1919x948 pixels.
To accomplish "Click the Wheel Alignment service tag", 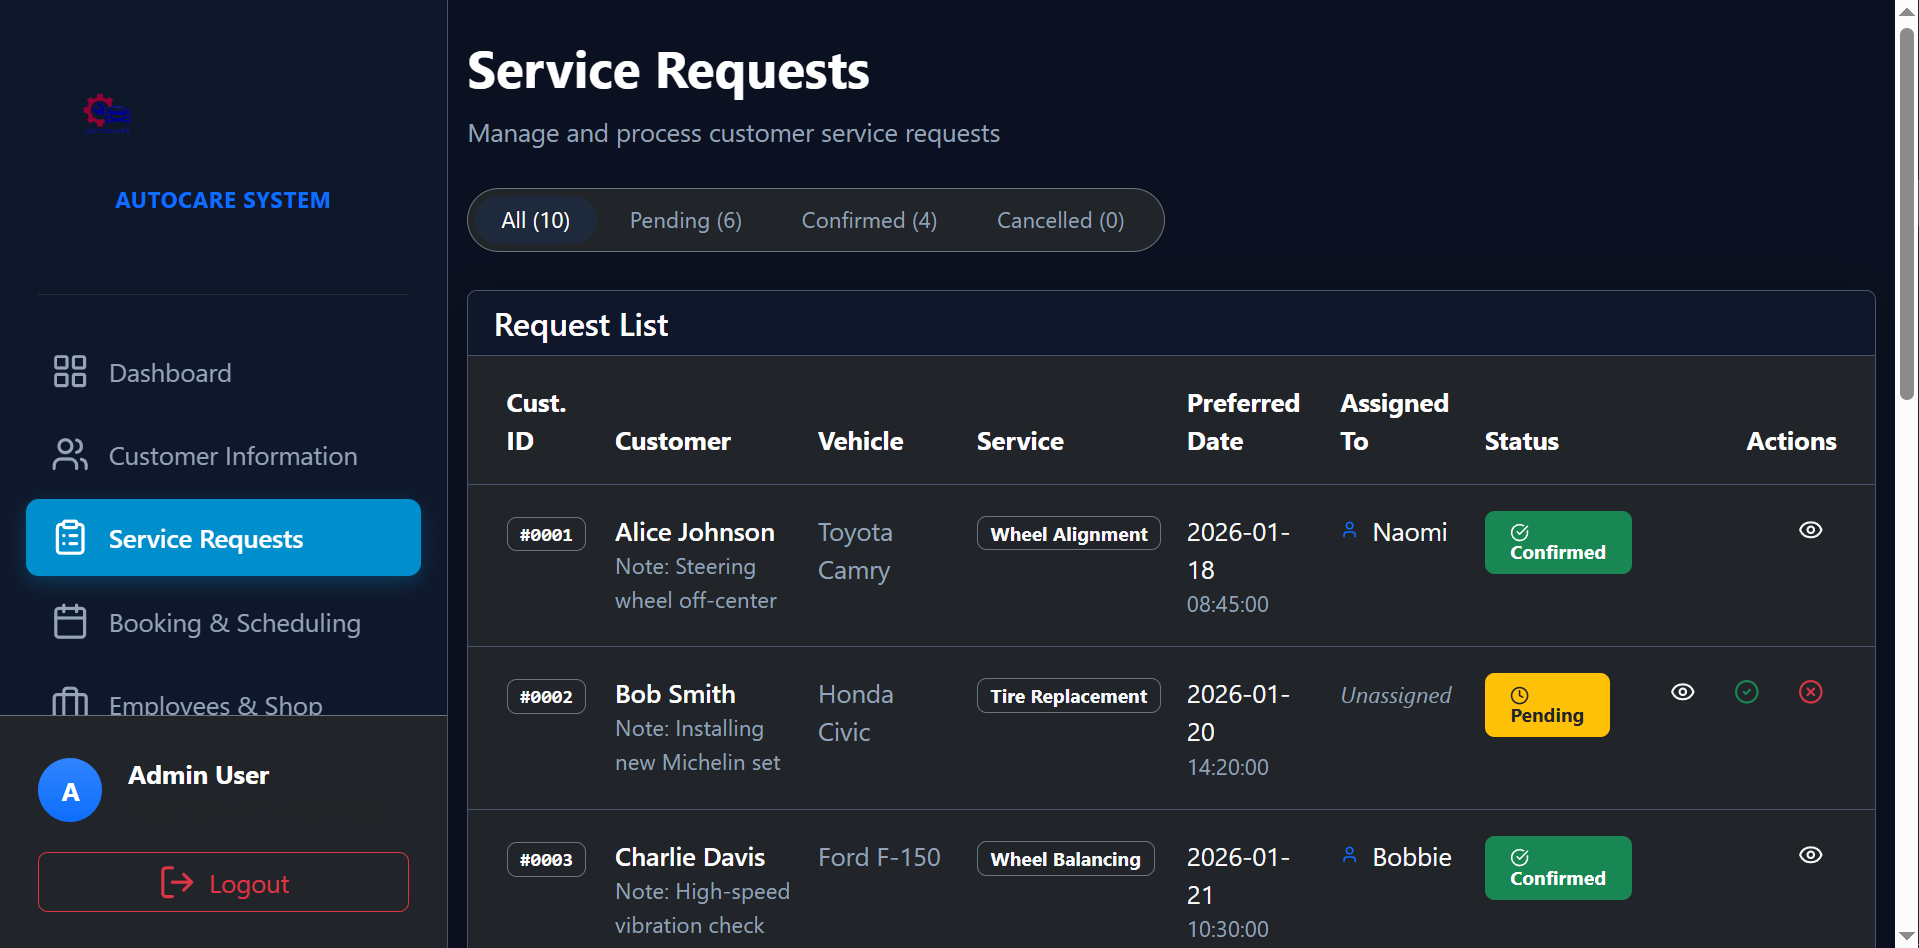I will (x=1068, y=534).
